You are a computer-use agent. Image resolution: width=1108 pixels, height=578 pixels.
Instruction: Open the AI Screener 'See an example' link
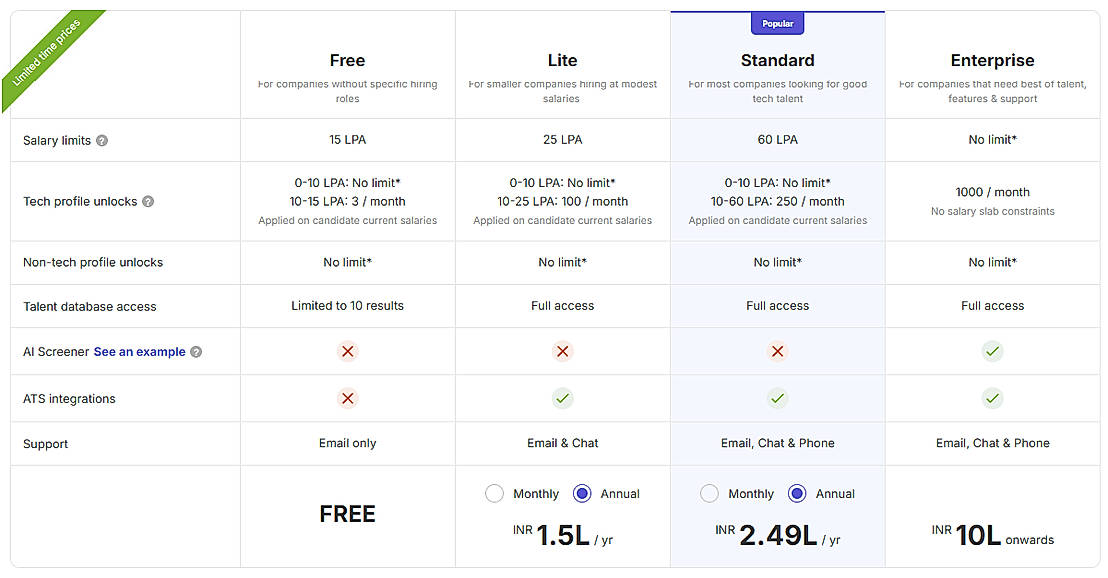pos(139,352)
